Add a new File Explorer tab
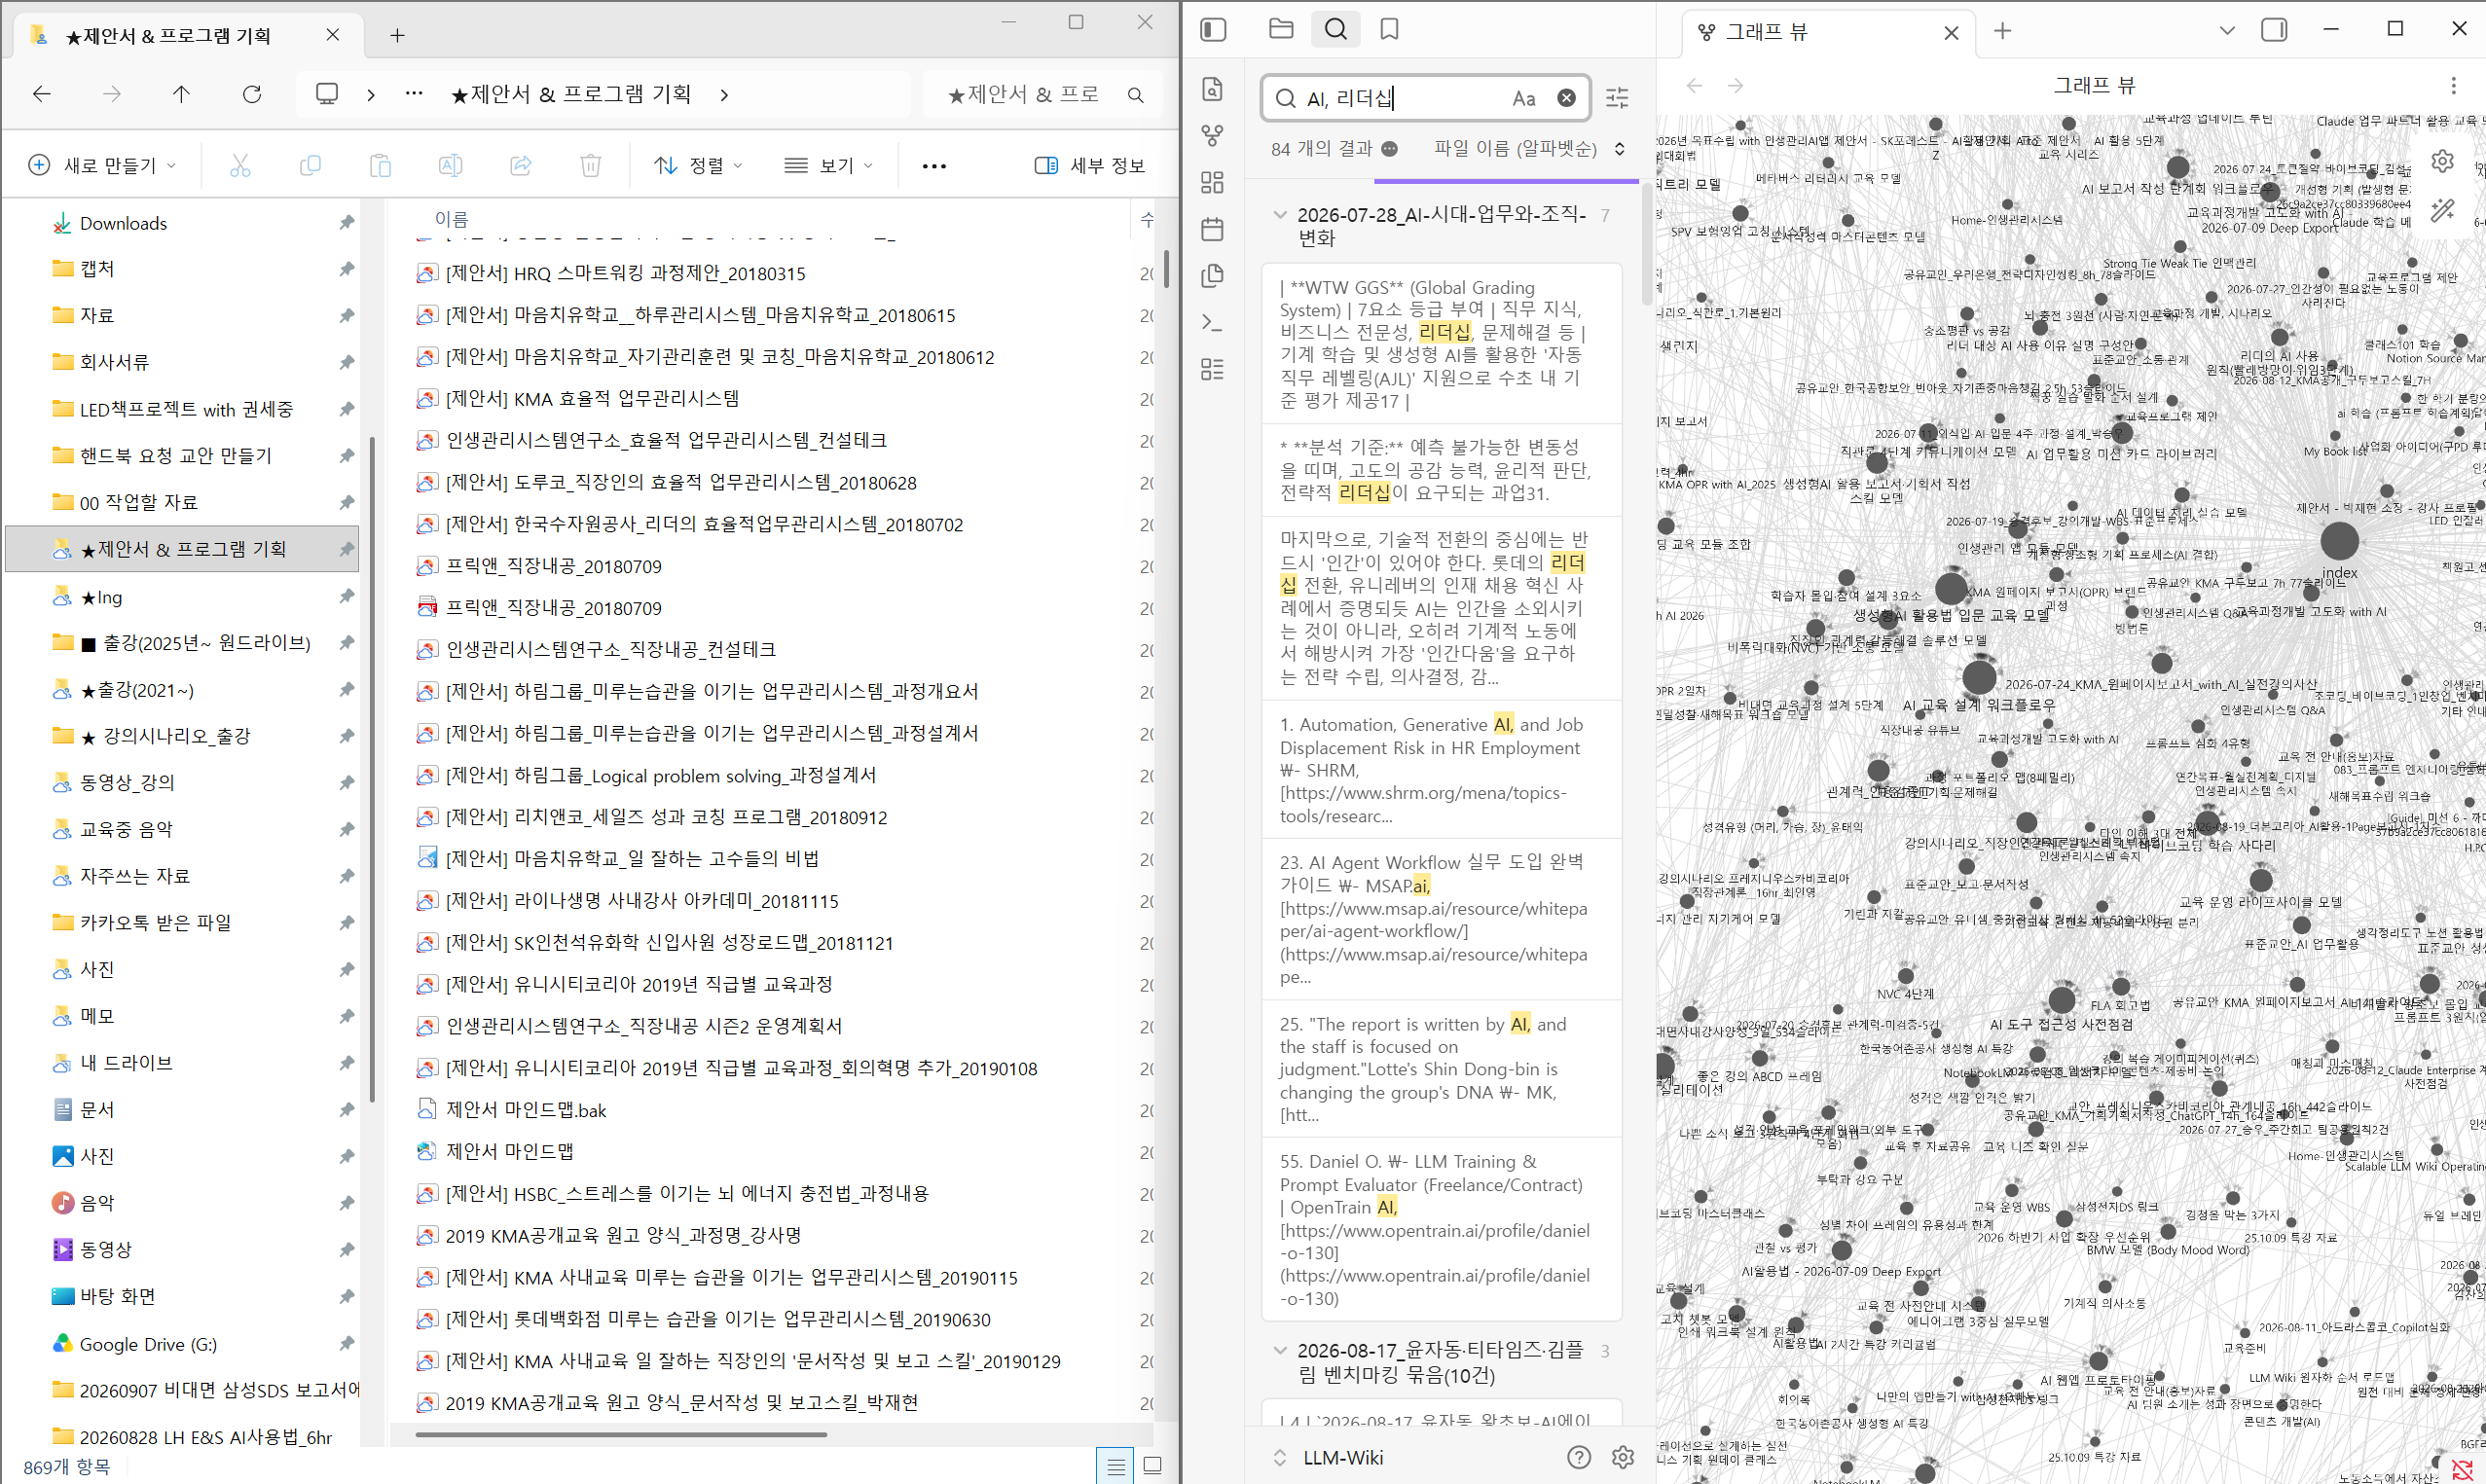Viewport: 2486px width, 1484px height. click(397, 36)
